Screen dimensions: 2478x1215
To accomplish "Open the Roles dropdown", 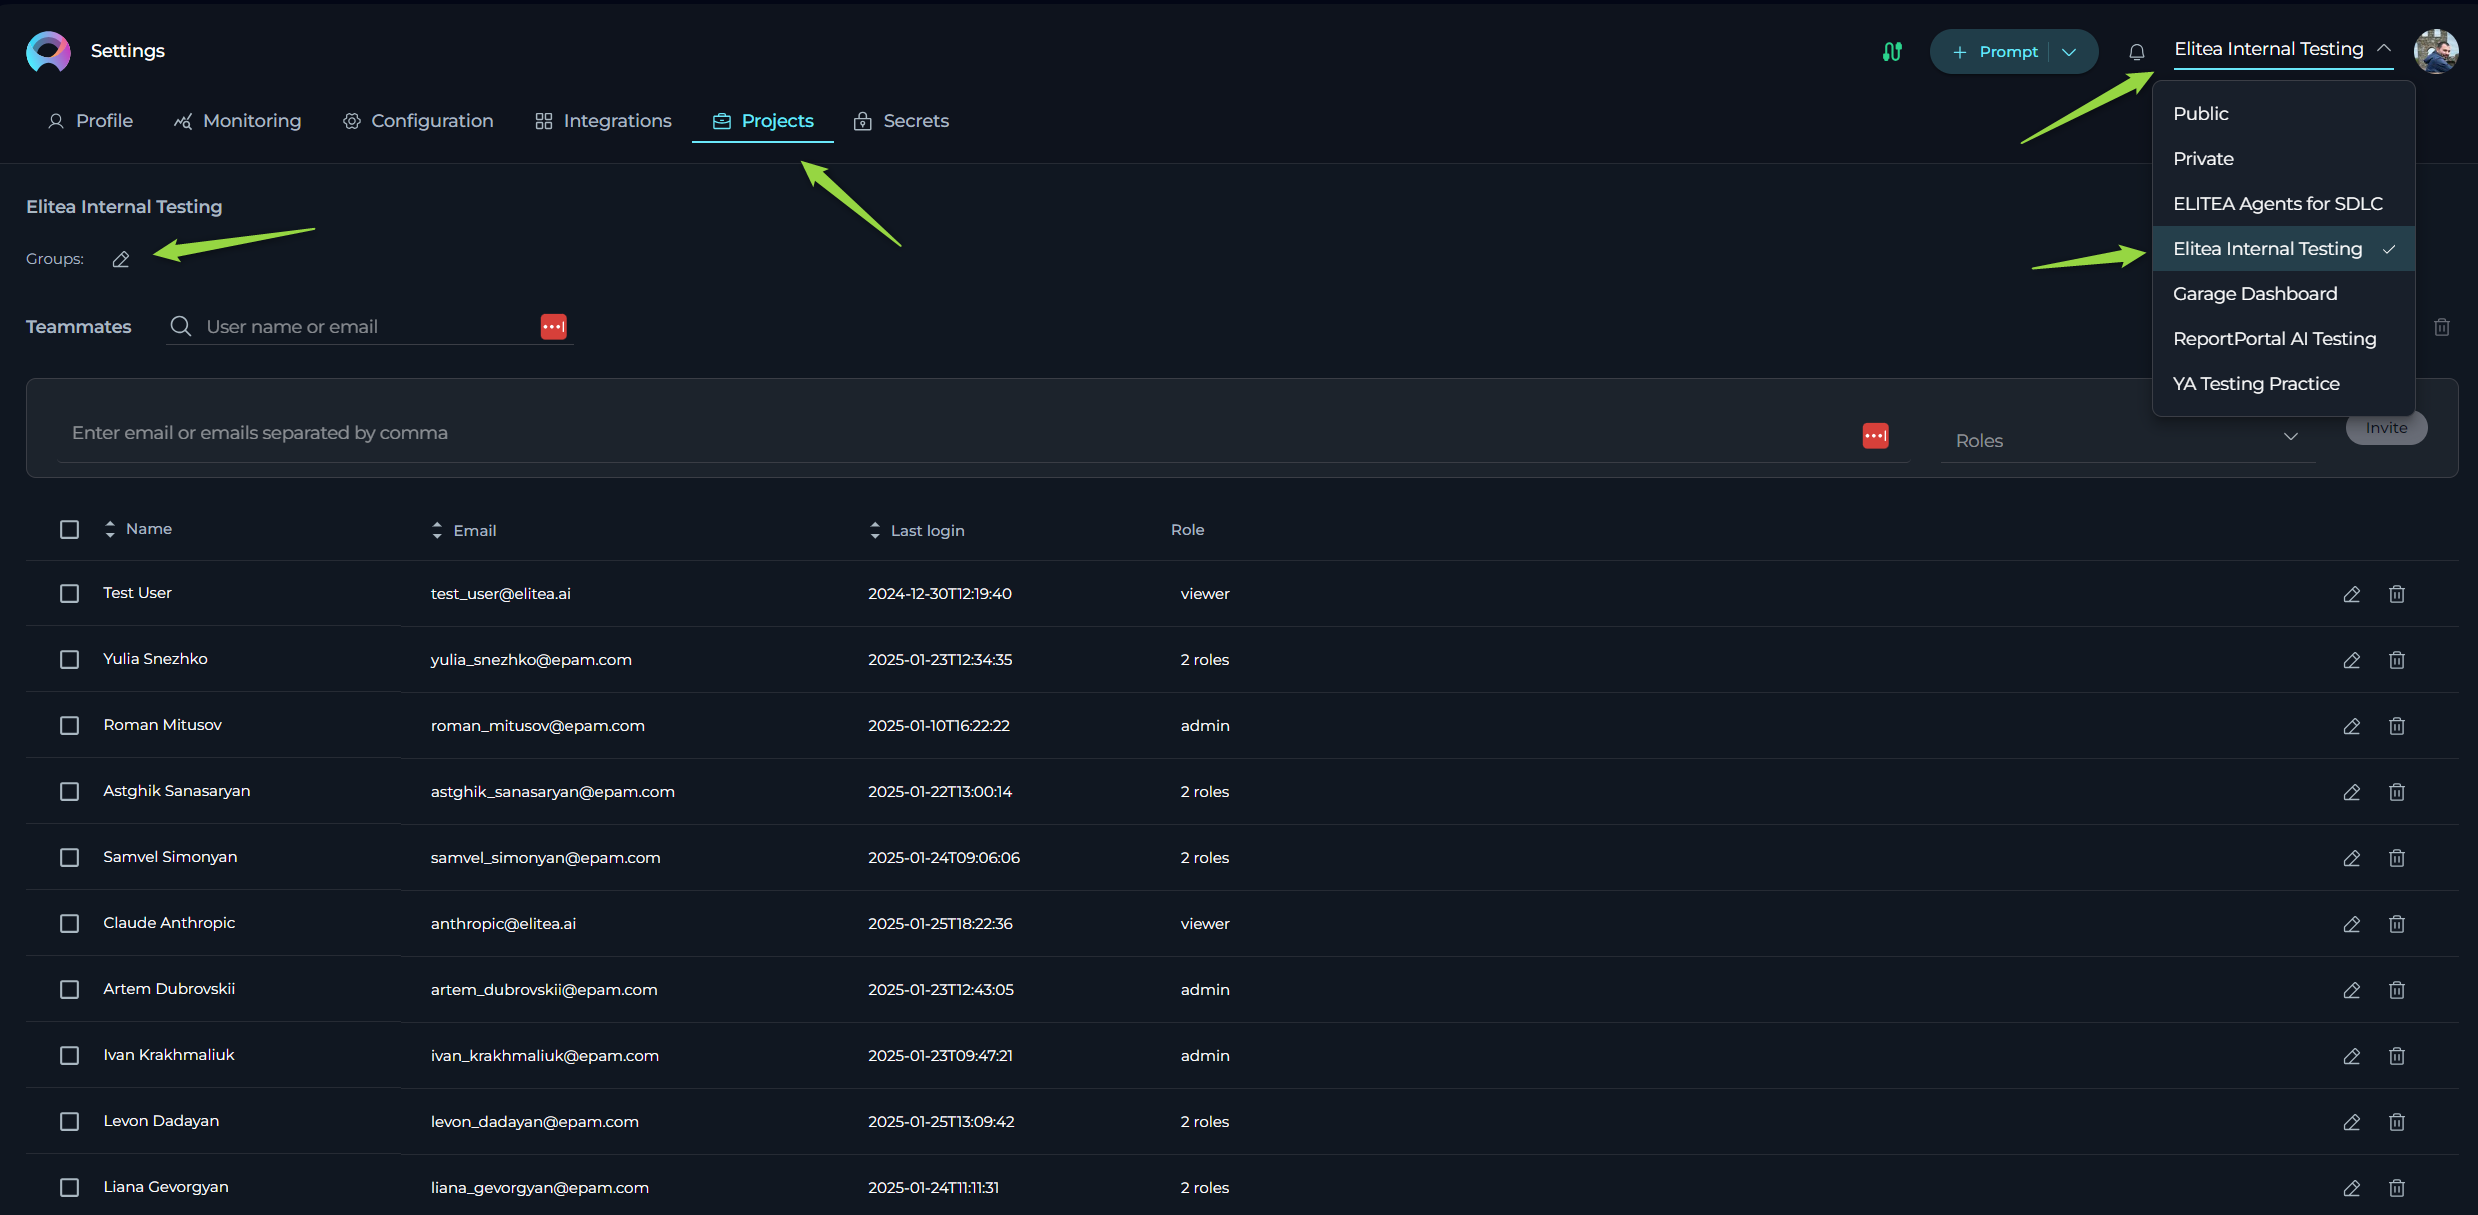I will (2128, 440).
